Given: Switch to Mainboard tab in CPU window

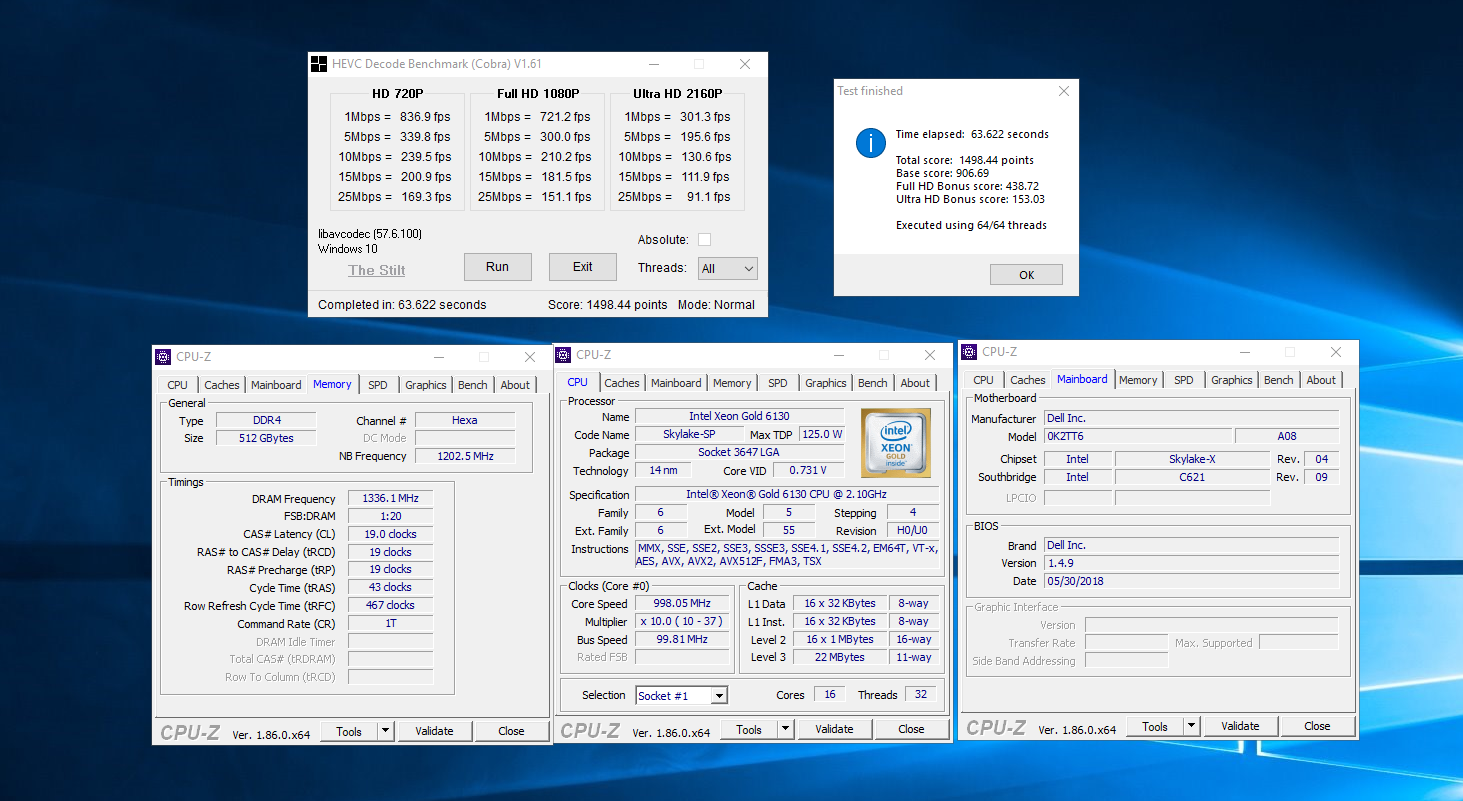Looking at the screenshot, I should click(x=676, y=383).
